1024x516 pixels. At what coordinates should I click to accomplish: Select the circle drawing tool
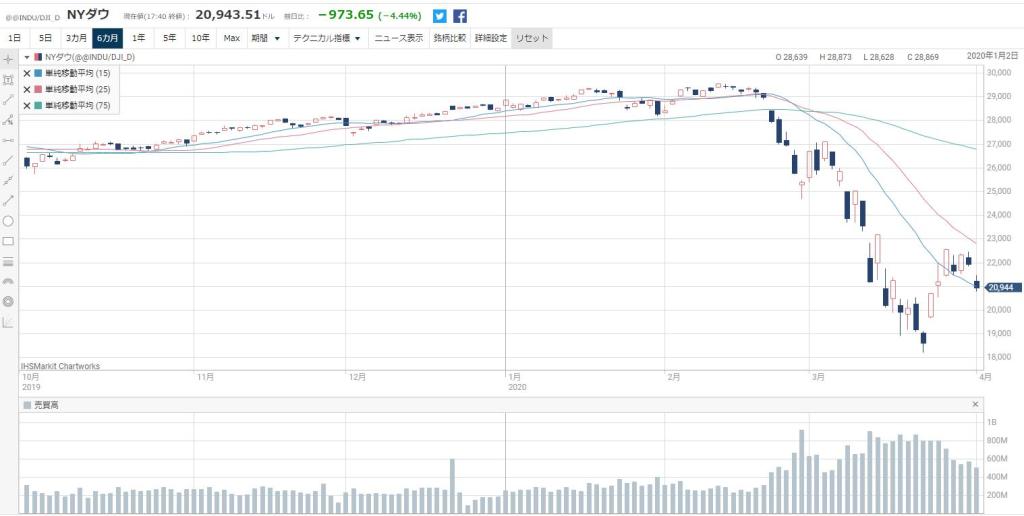(x=8, y=221)
